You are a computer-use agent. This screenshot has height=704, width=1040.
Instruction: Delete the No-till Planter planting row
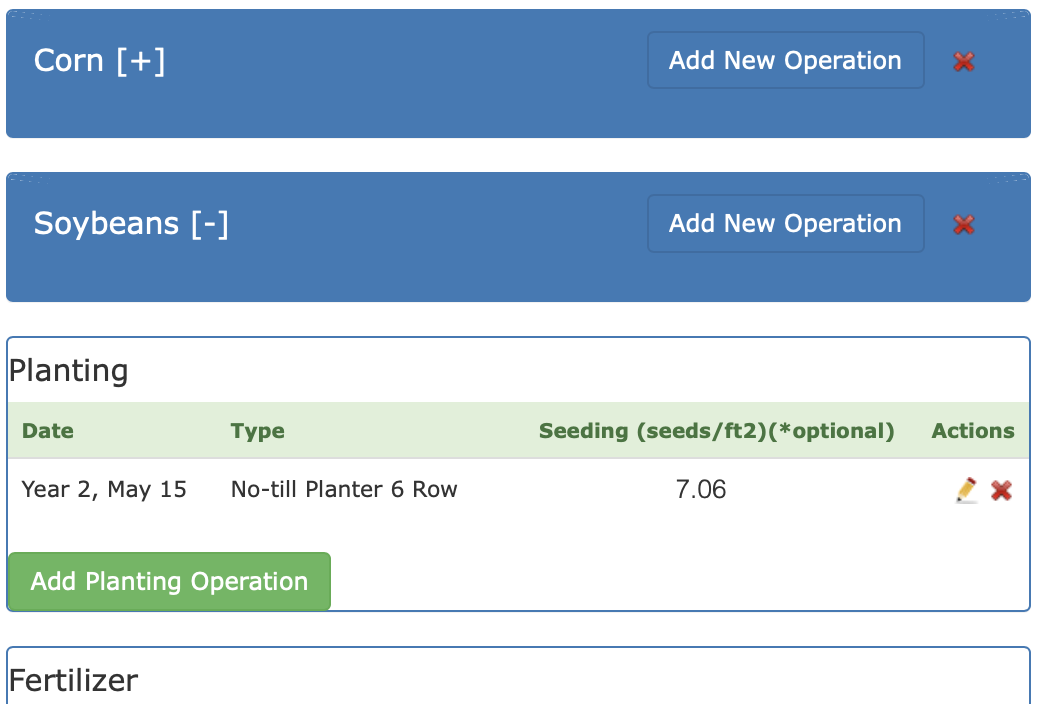pos(1001,491)
